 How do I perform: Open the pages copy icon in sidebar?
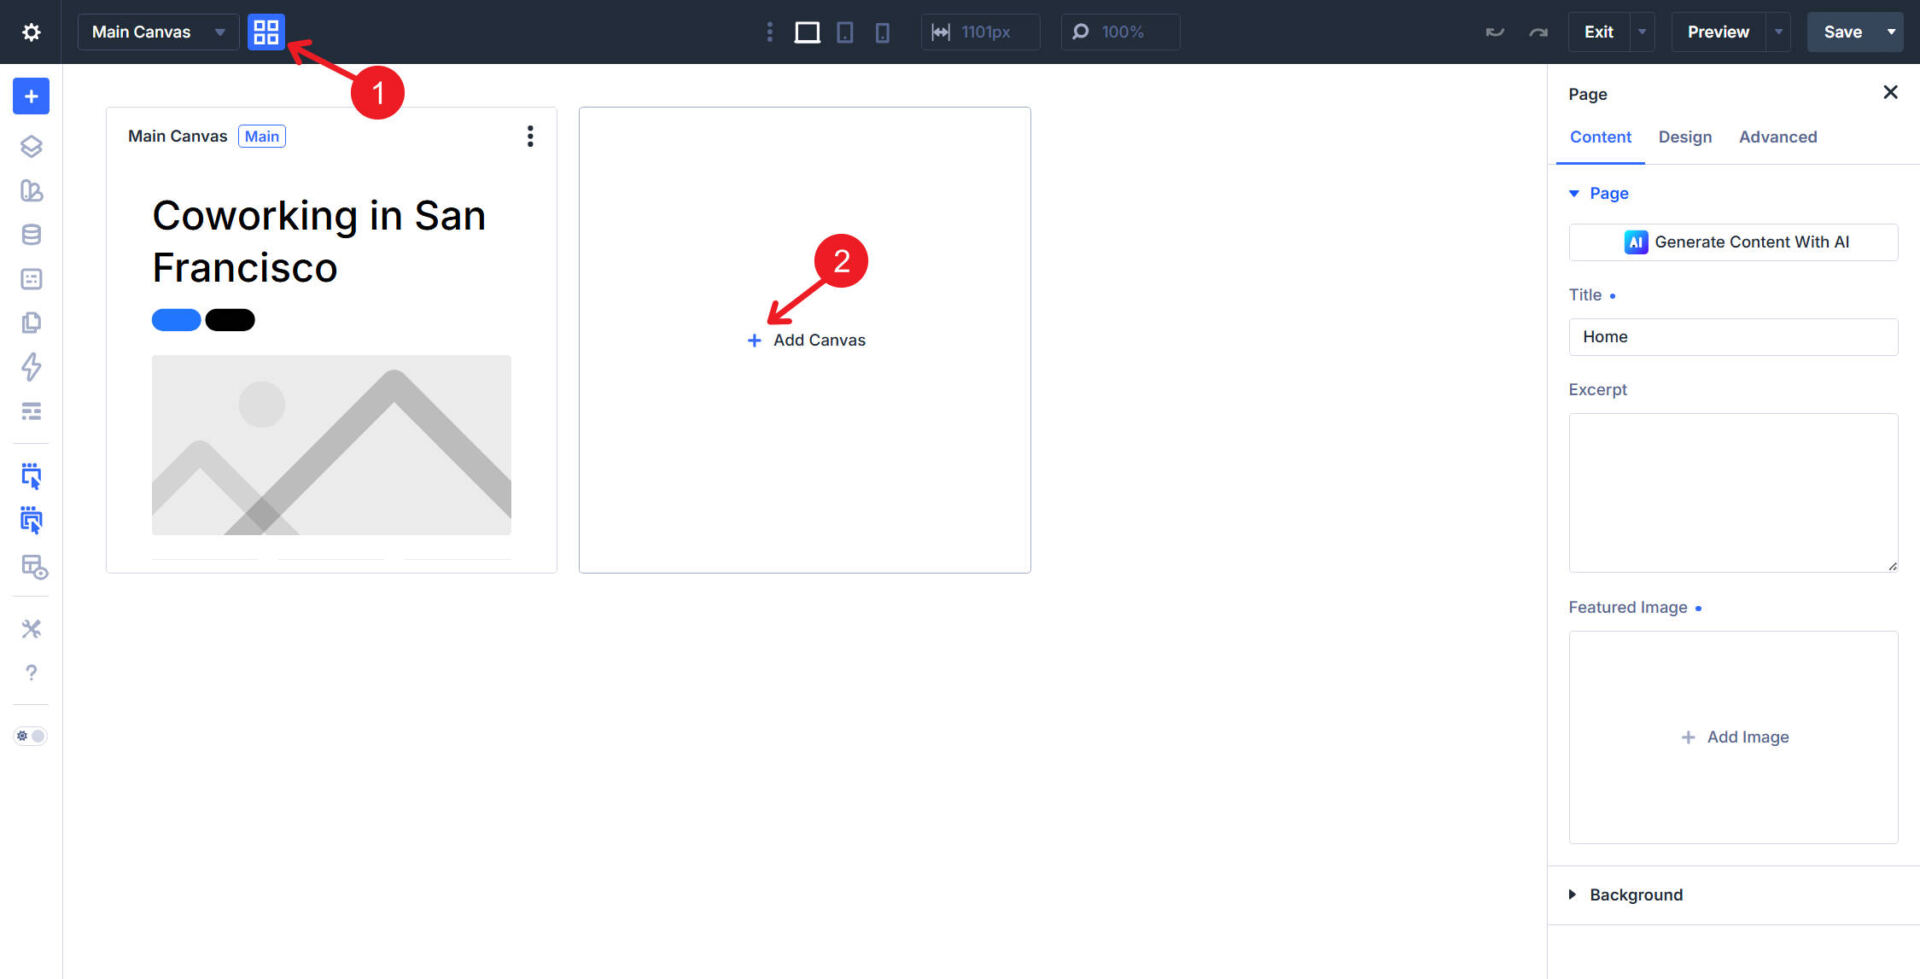click(31, 323)
